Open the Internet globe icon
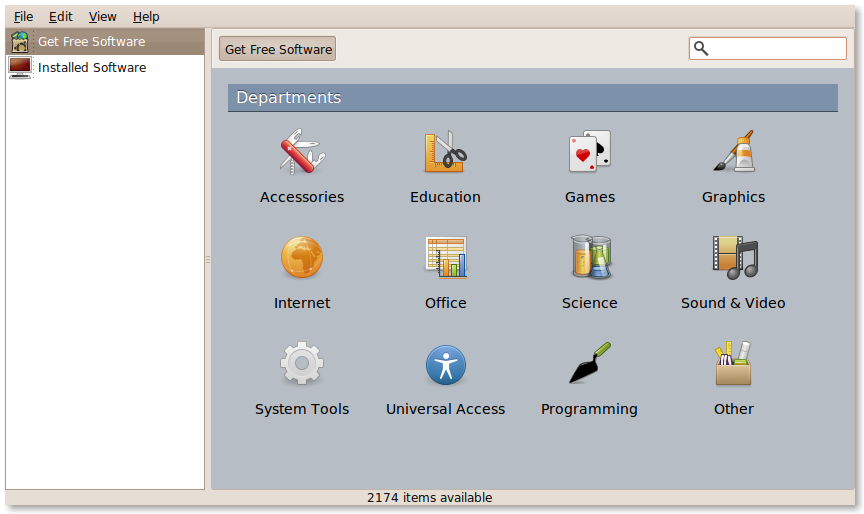 click(302, 257)
